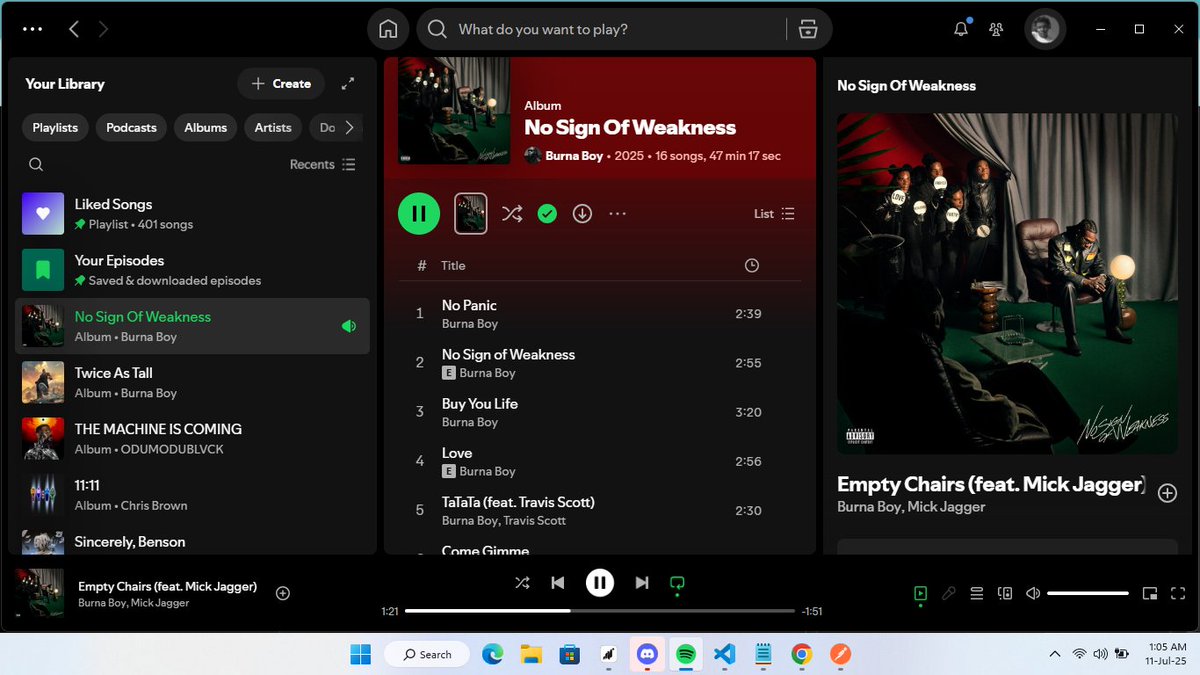Viewport: 1200px width, 675px height.
Task: Connect to a device
Action: (x=1006, y=593)
